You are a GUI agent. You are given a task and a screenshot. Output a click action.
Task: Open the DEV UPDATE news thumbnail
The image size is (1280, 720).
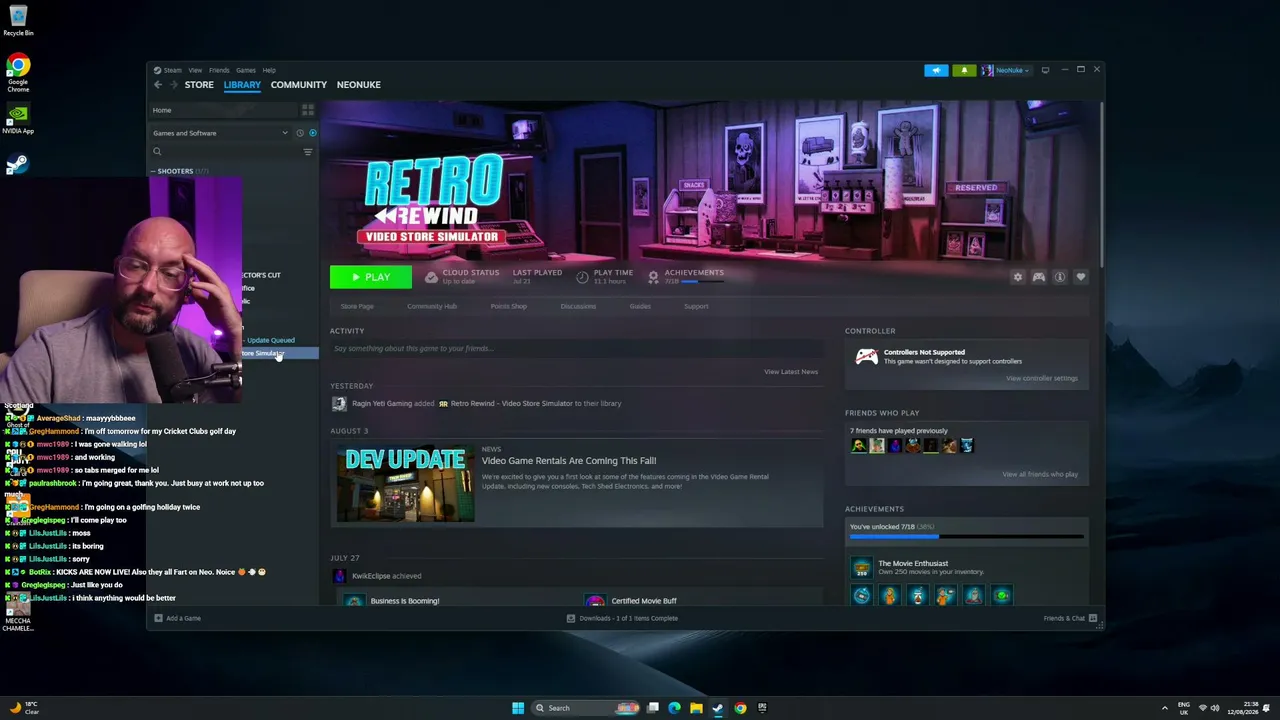(405, 484)
